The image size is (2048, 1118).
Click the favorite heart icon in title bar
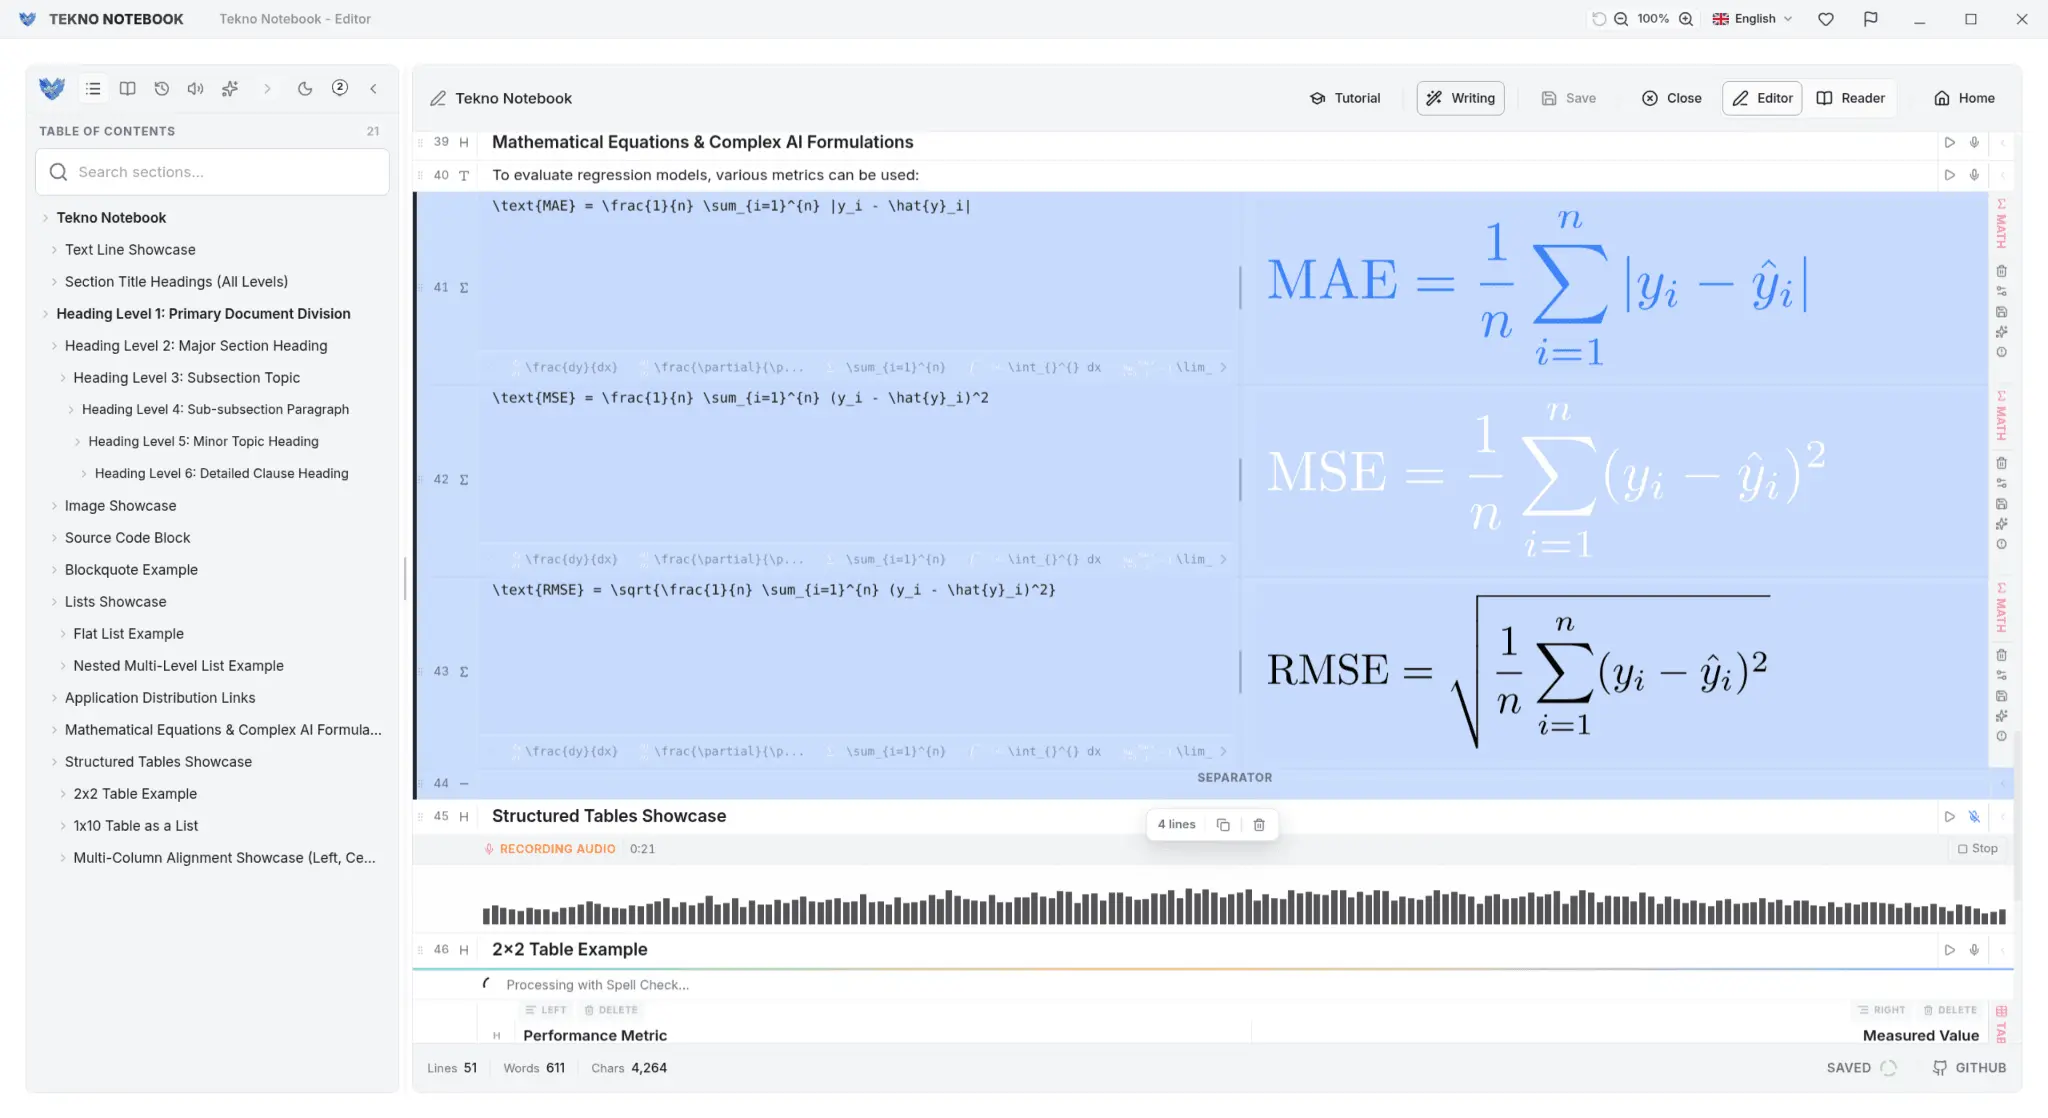pyautogui.click(x=1826, y=19)
